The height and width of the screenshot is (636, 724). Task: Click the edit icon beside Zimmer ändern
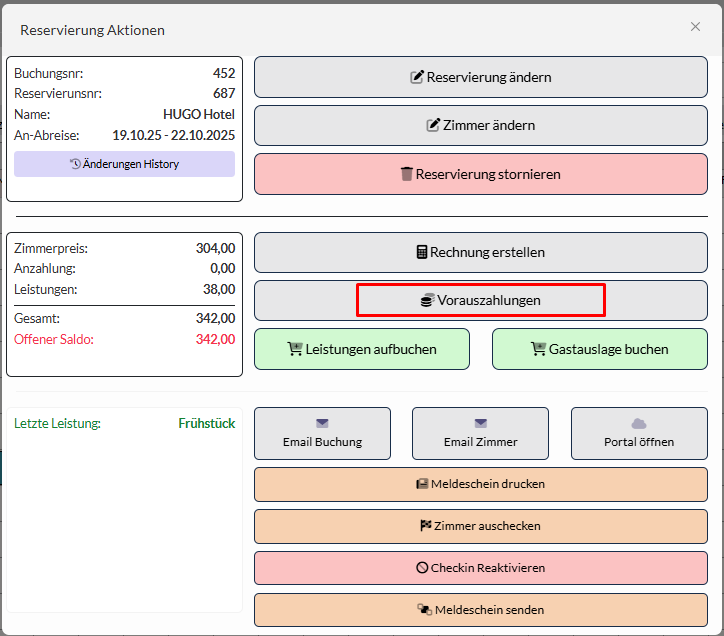tap(433, 125)
